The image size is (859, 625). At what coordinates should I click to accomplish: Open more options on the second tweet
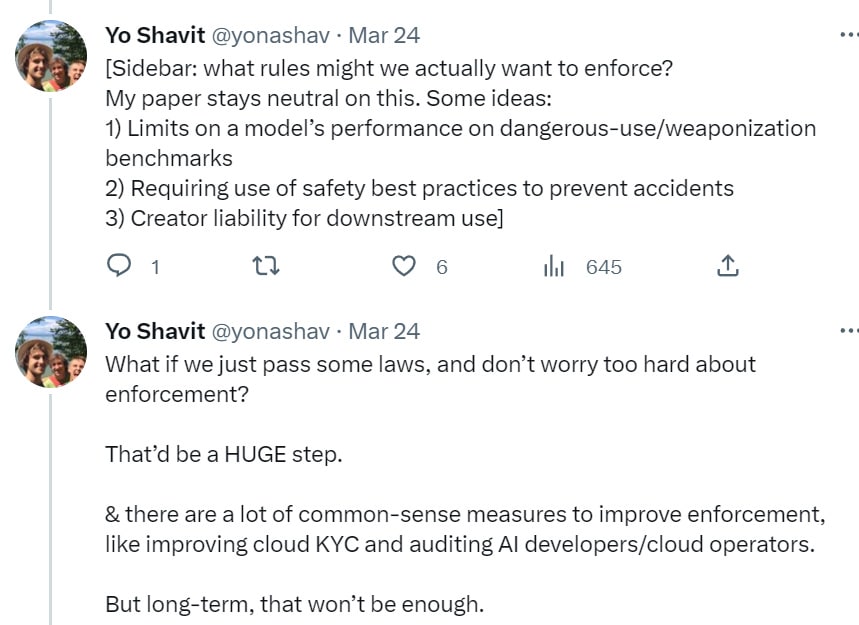(848, 330)
